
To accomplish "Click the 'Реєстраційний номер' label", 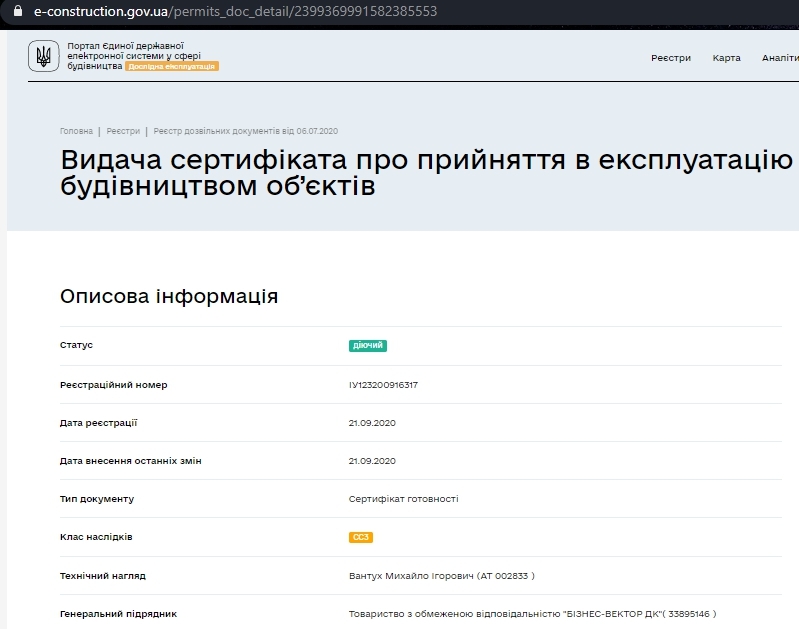I will click(x=114, y=385).
